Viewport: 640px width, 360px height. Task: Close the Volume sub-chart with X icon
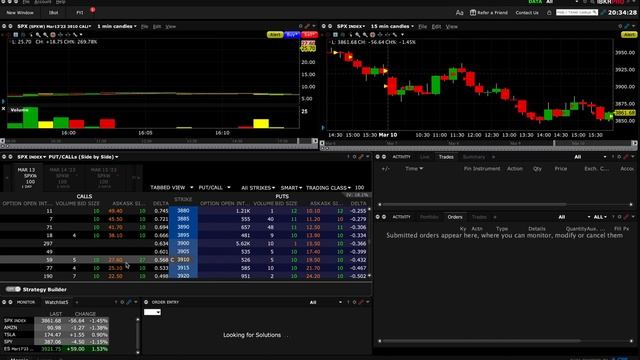[x=3, y=109]
